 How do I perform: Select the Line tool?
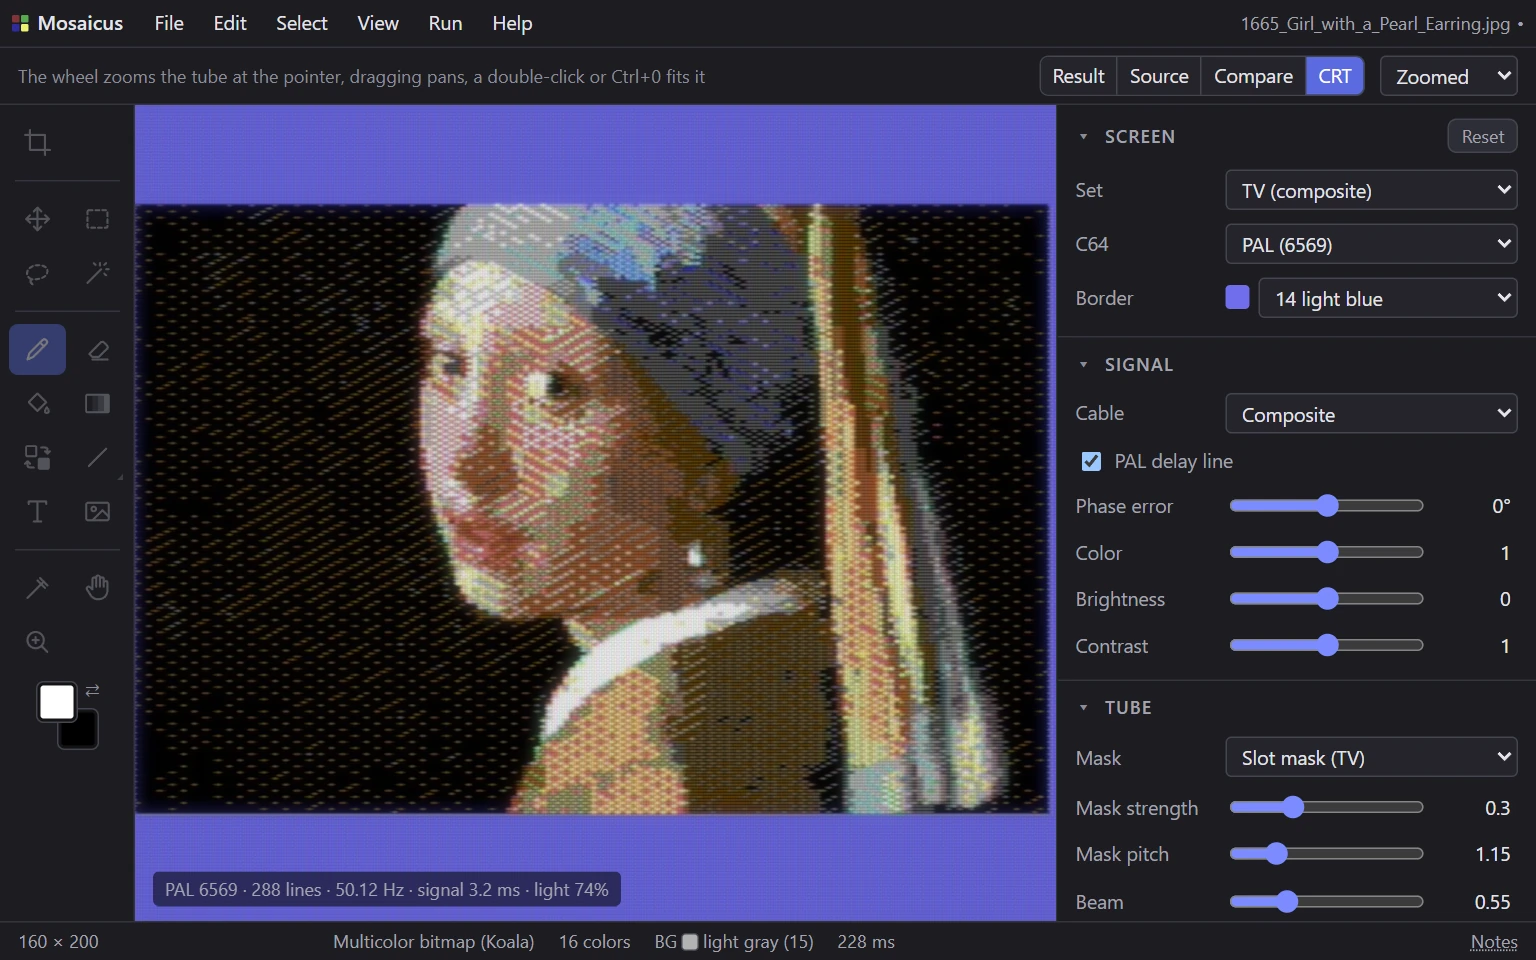(97, 457)
